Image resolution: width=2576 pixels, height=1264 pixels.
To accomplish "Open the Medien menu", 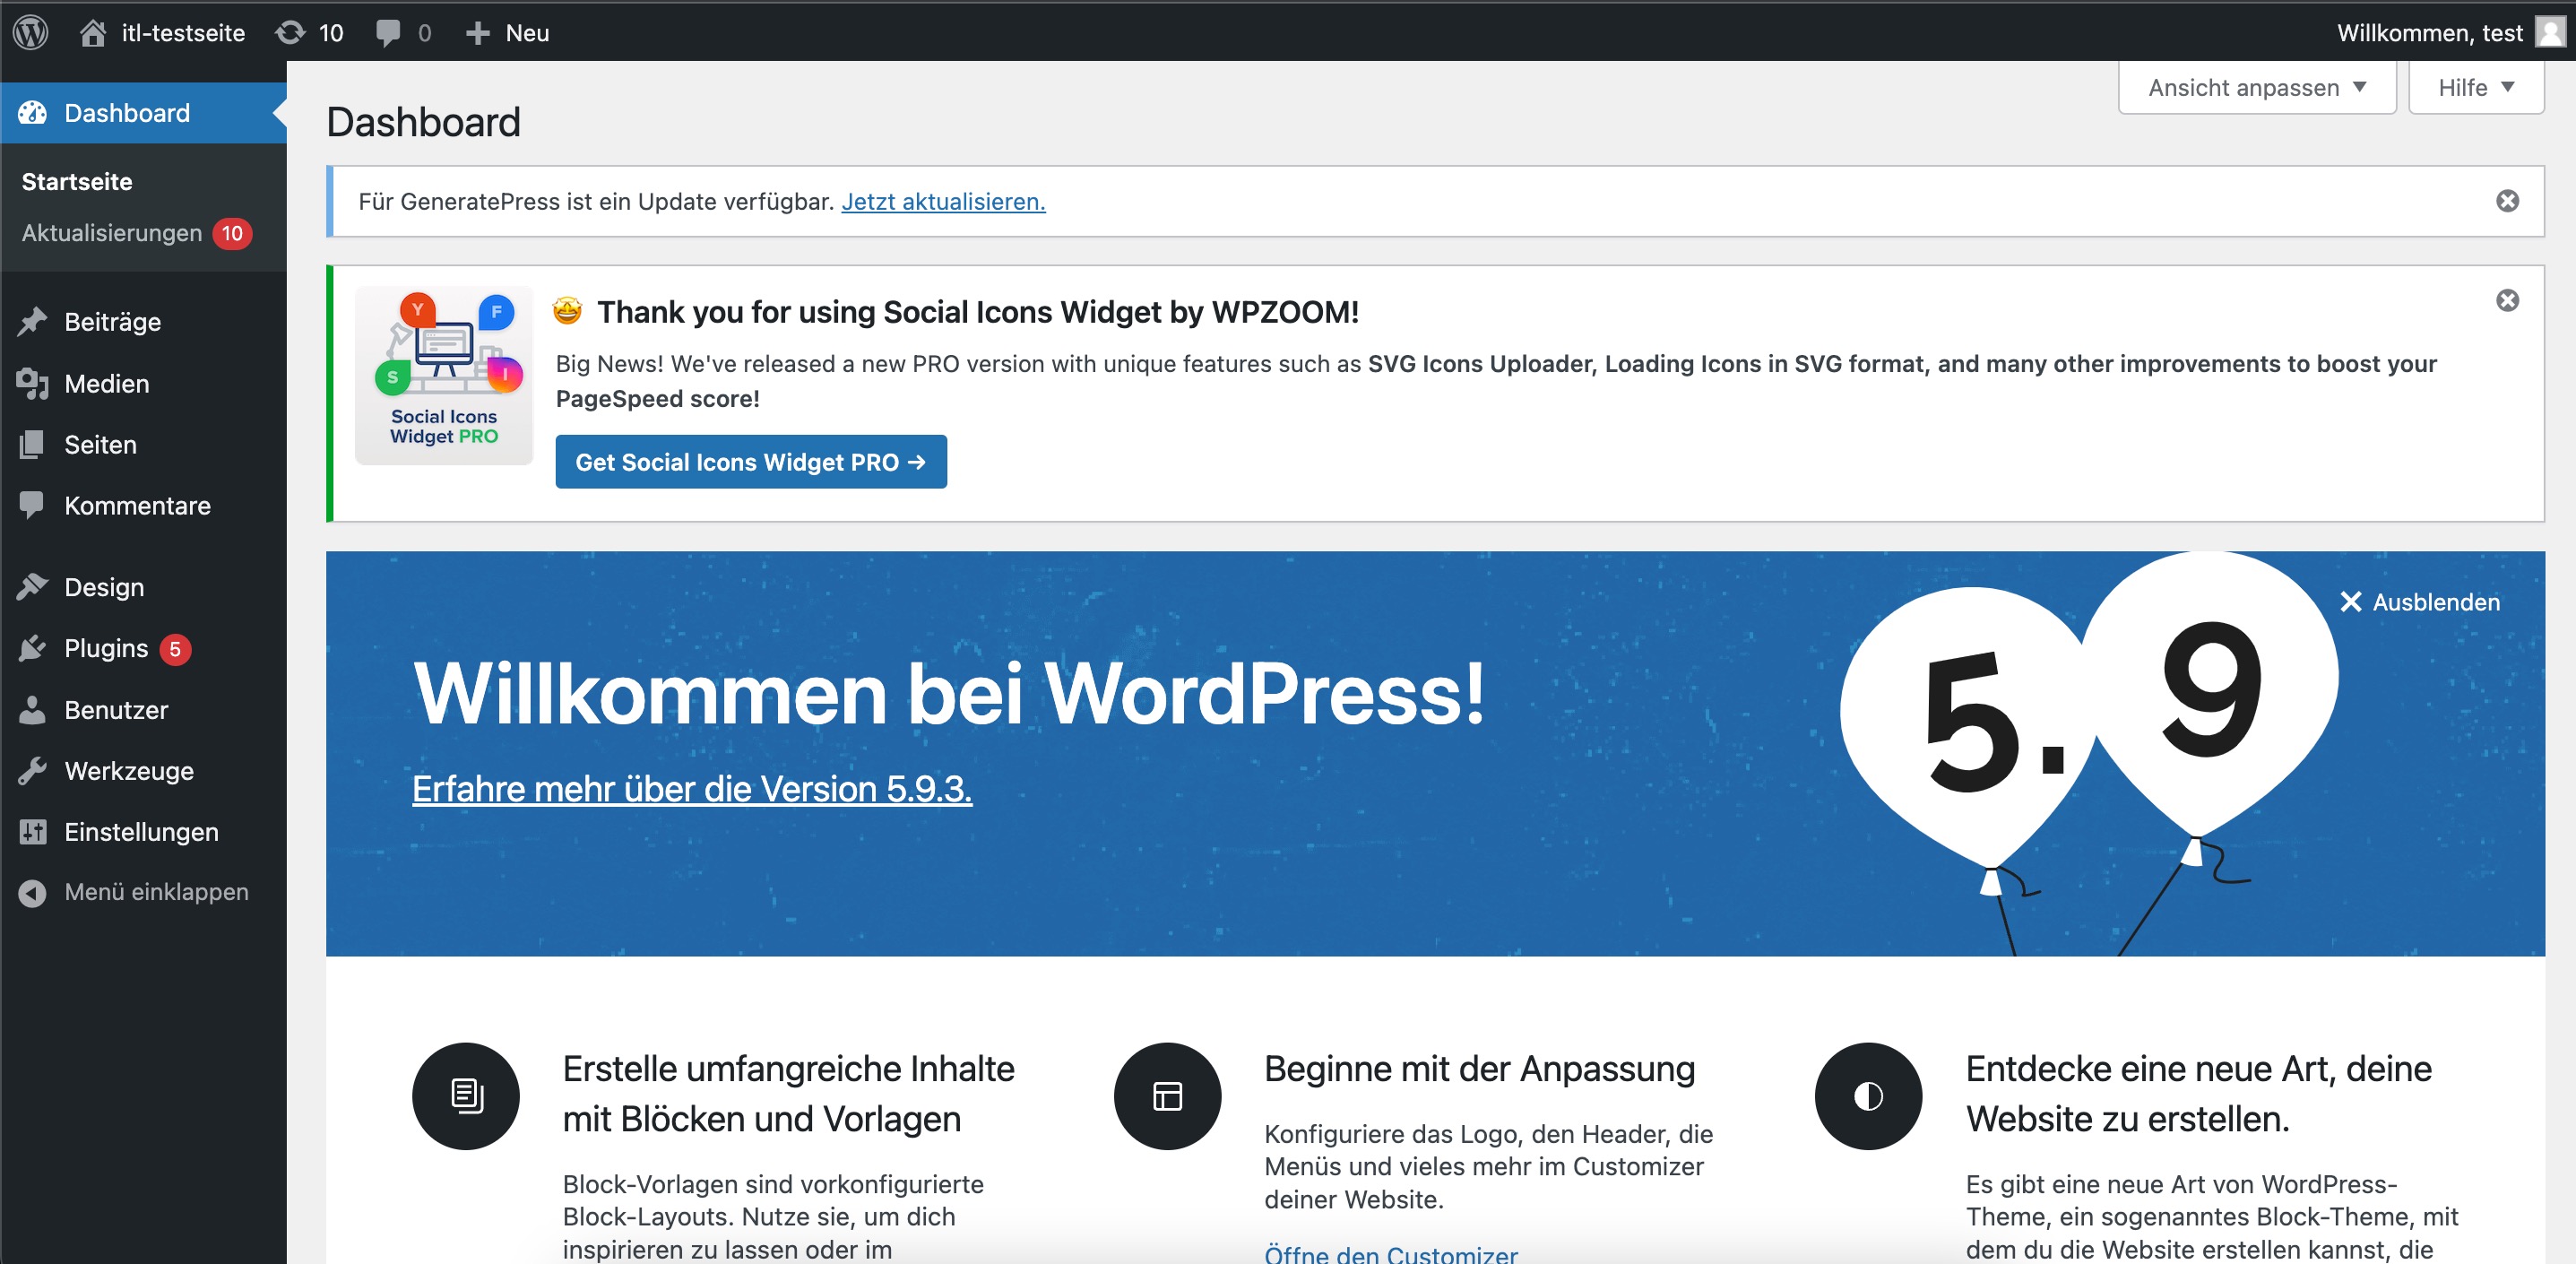I will click(x=143, y=384).
